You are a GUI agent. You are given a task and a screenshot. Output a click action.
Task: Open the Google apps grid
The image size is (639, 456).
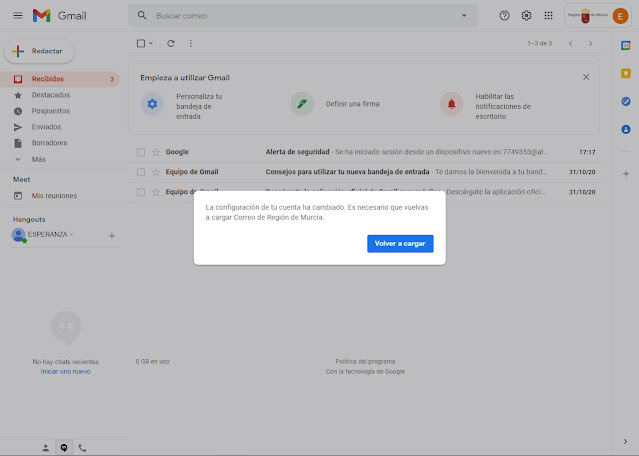click(x=549, y=15)
